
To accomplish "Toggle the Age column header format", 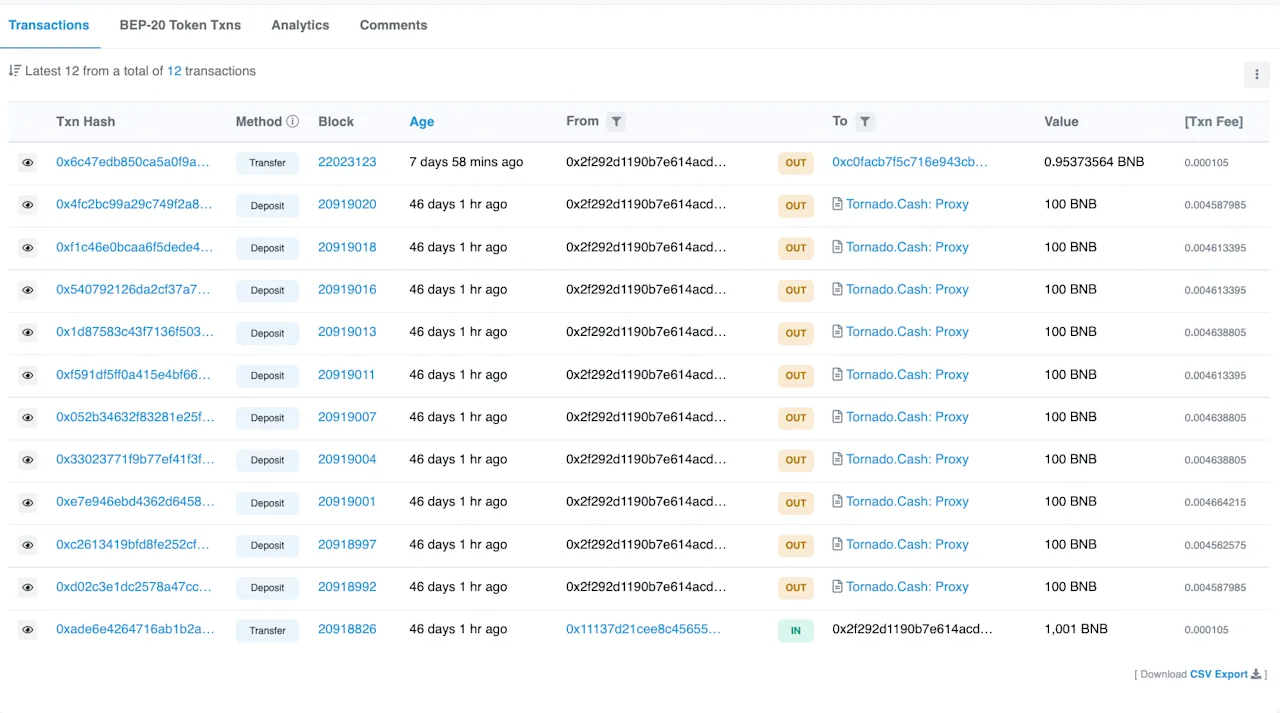I will [421, 121].
